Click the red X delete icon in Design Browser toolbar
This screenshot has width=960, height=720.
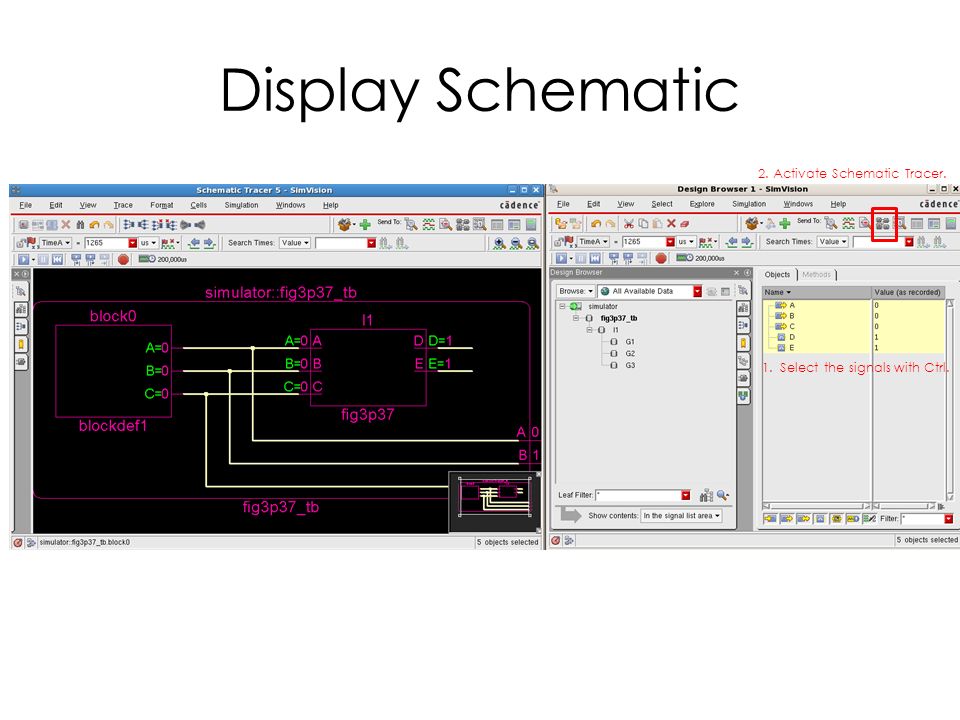click(671, 223)
